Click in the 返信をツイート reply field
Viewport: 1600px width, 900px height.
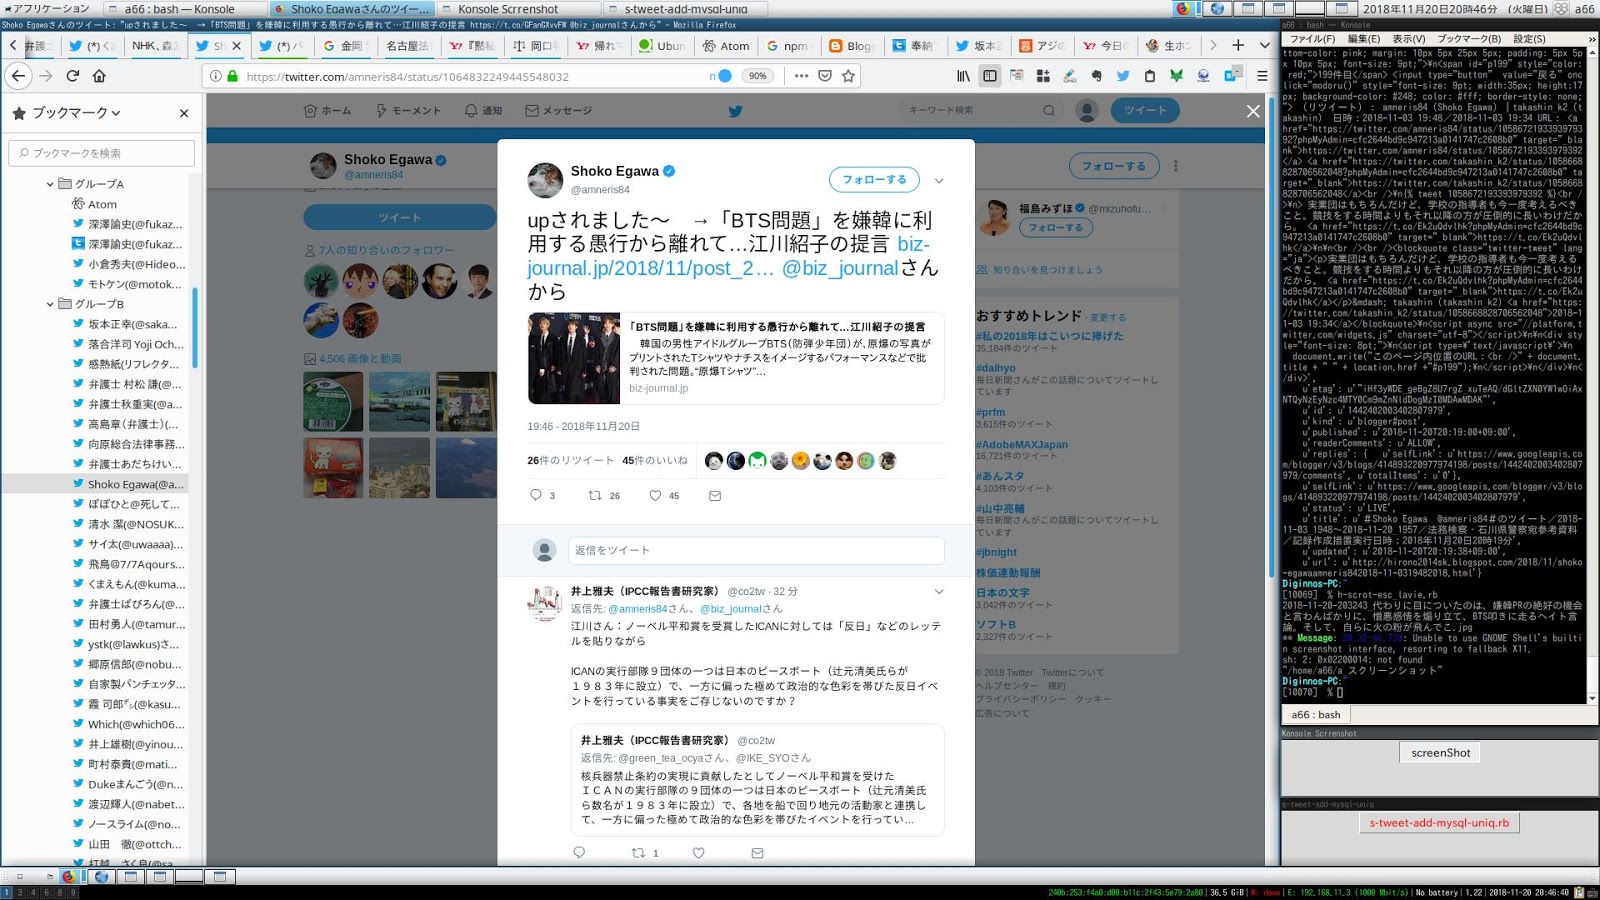pyautogui.click(x=756, y=550)
